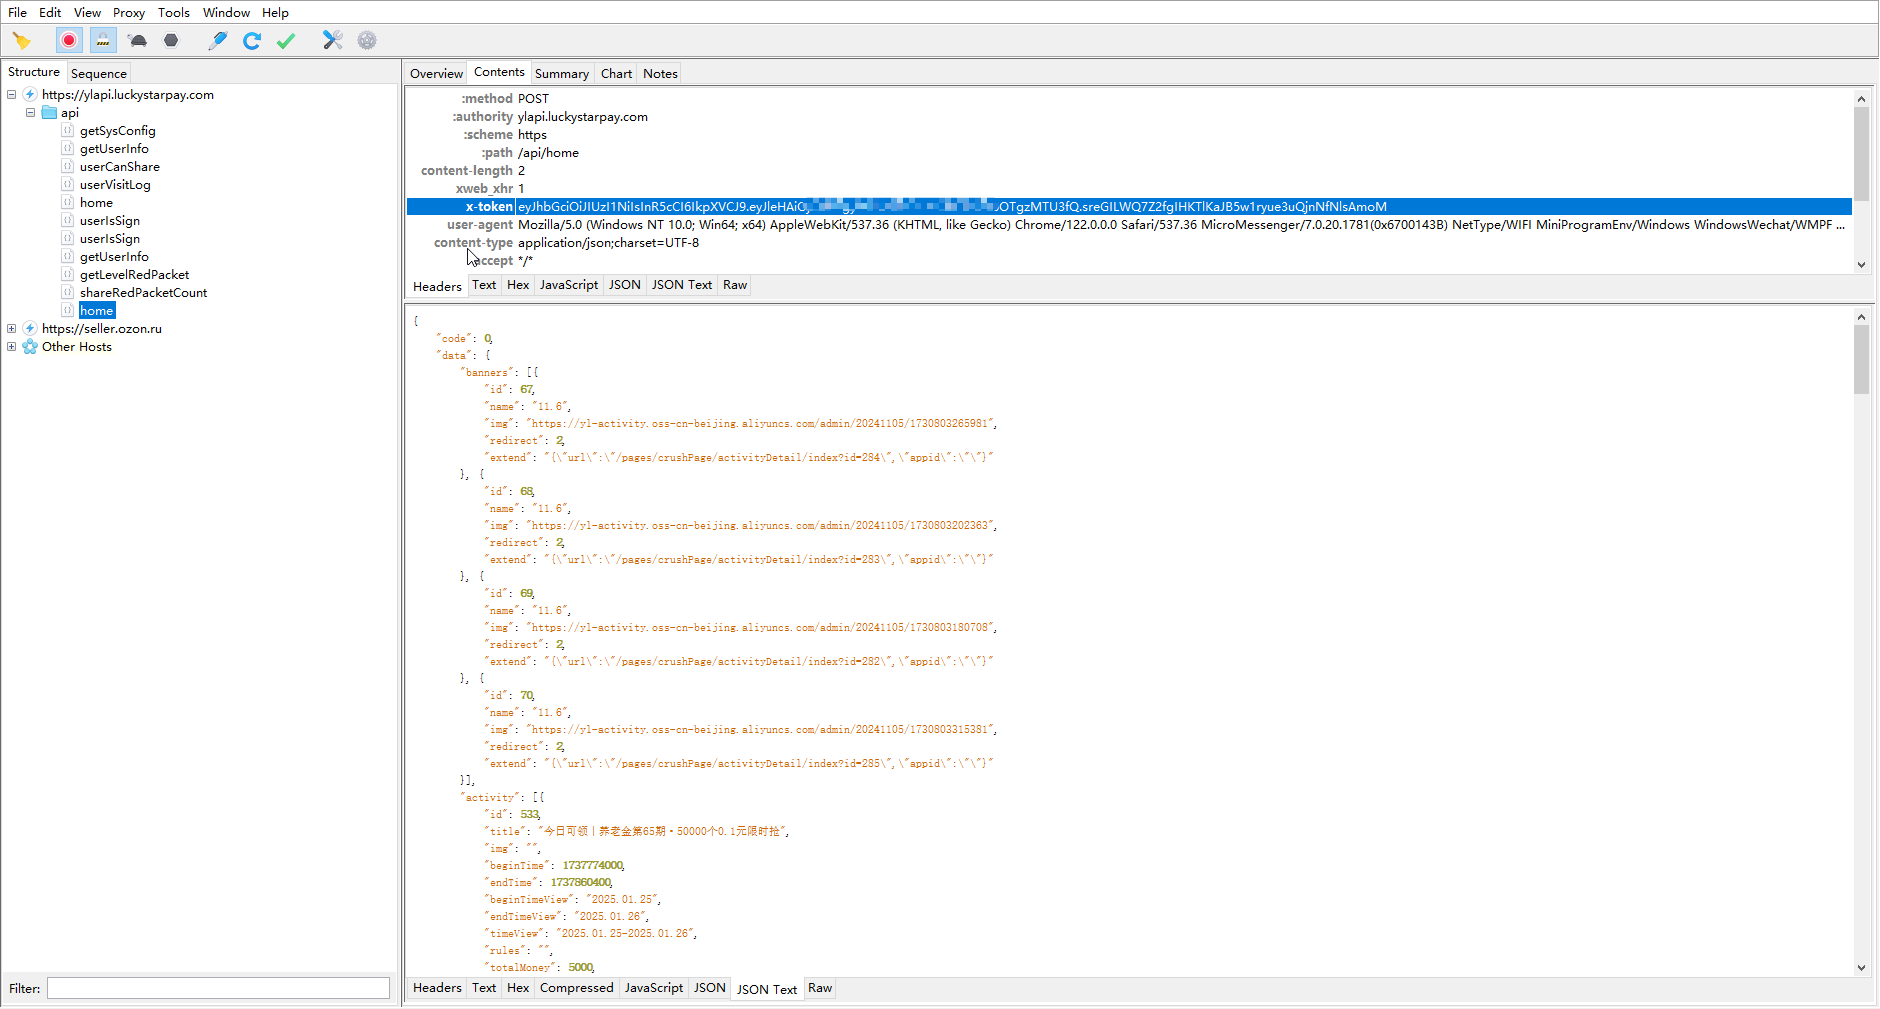
Task: Expand the Other Hosts node
Action: coord(12,347)
